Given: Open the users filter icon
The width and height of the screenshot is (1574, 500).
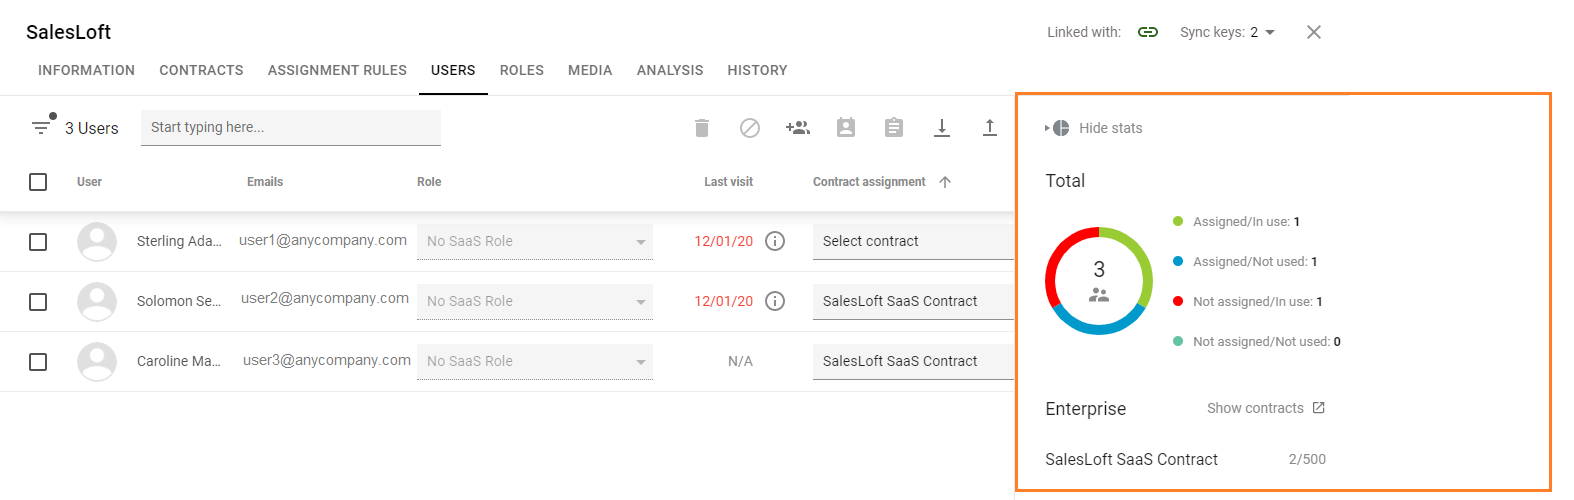Looking at the screenshot, I should coord(40,127).
